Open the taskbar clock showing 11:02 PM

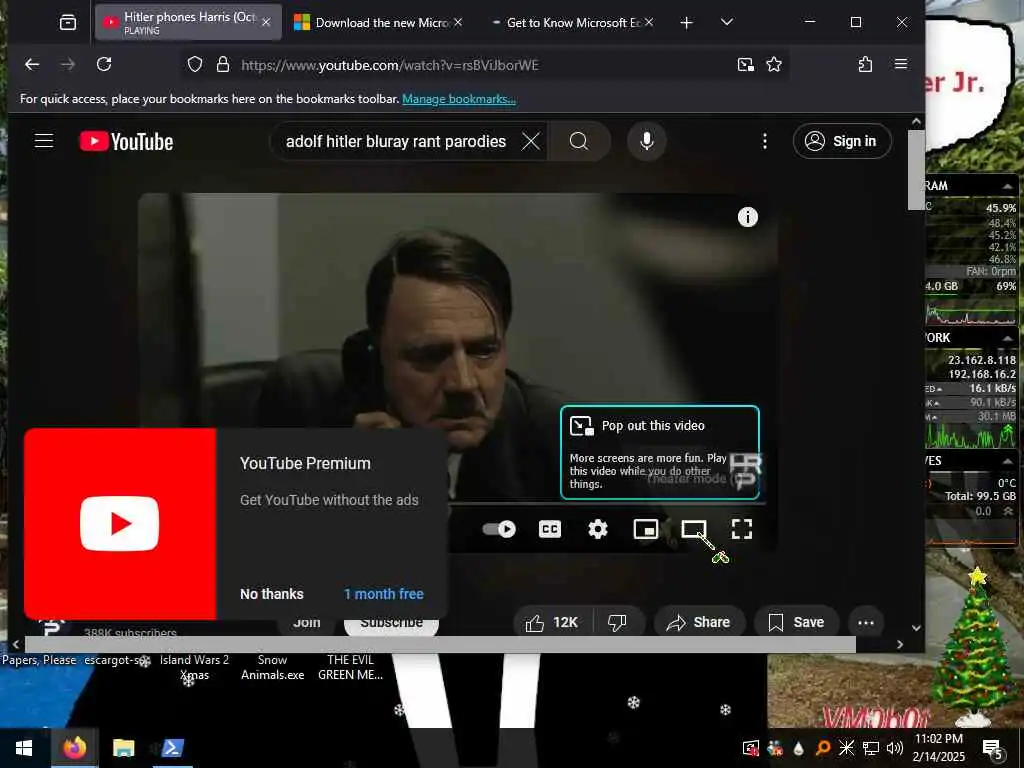tap(939, 748)
